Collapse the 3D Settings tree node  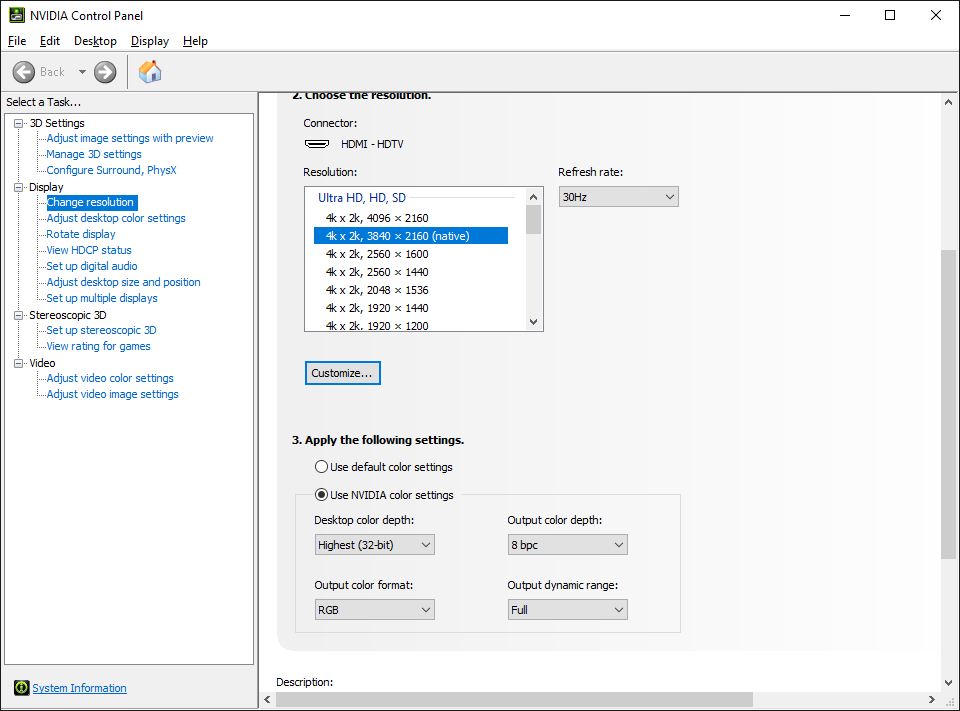pyautogui.click(x=19, y=123)
